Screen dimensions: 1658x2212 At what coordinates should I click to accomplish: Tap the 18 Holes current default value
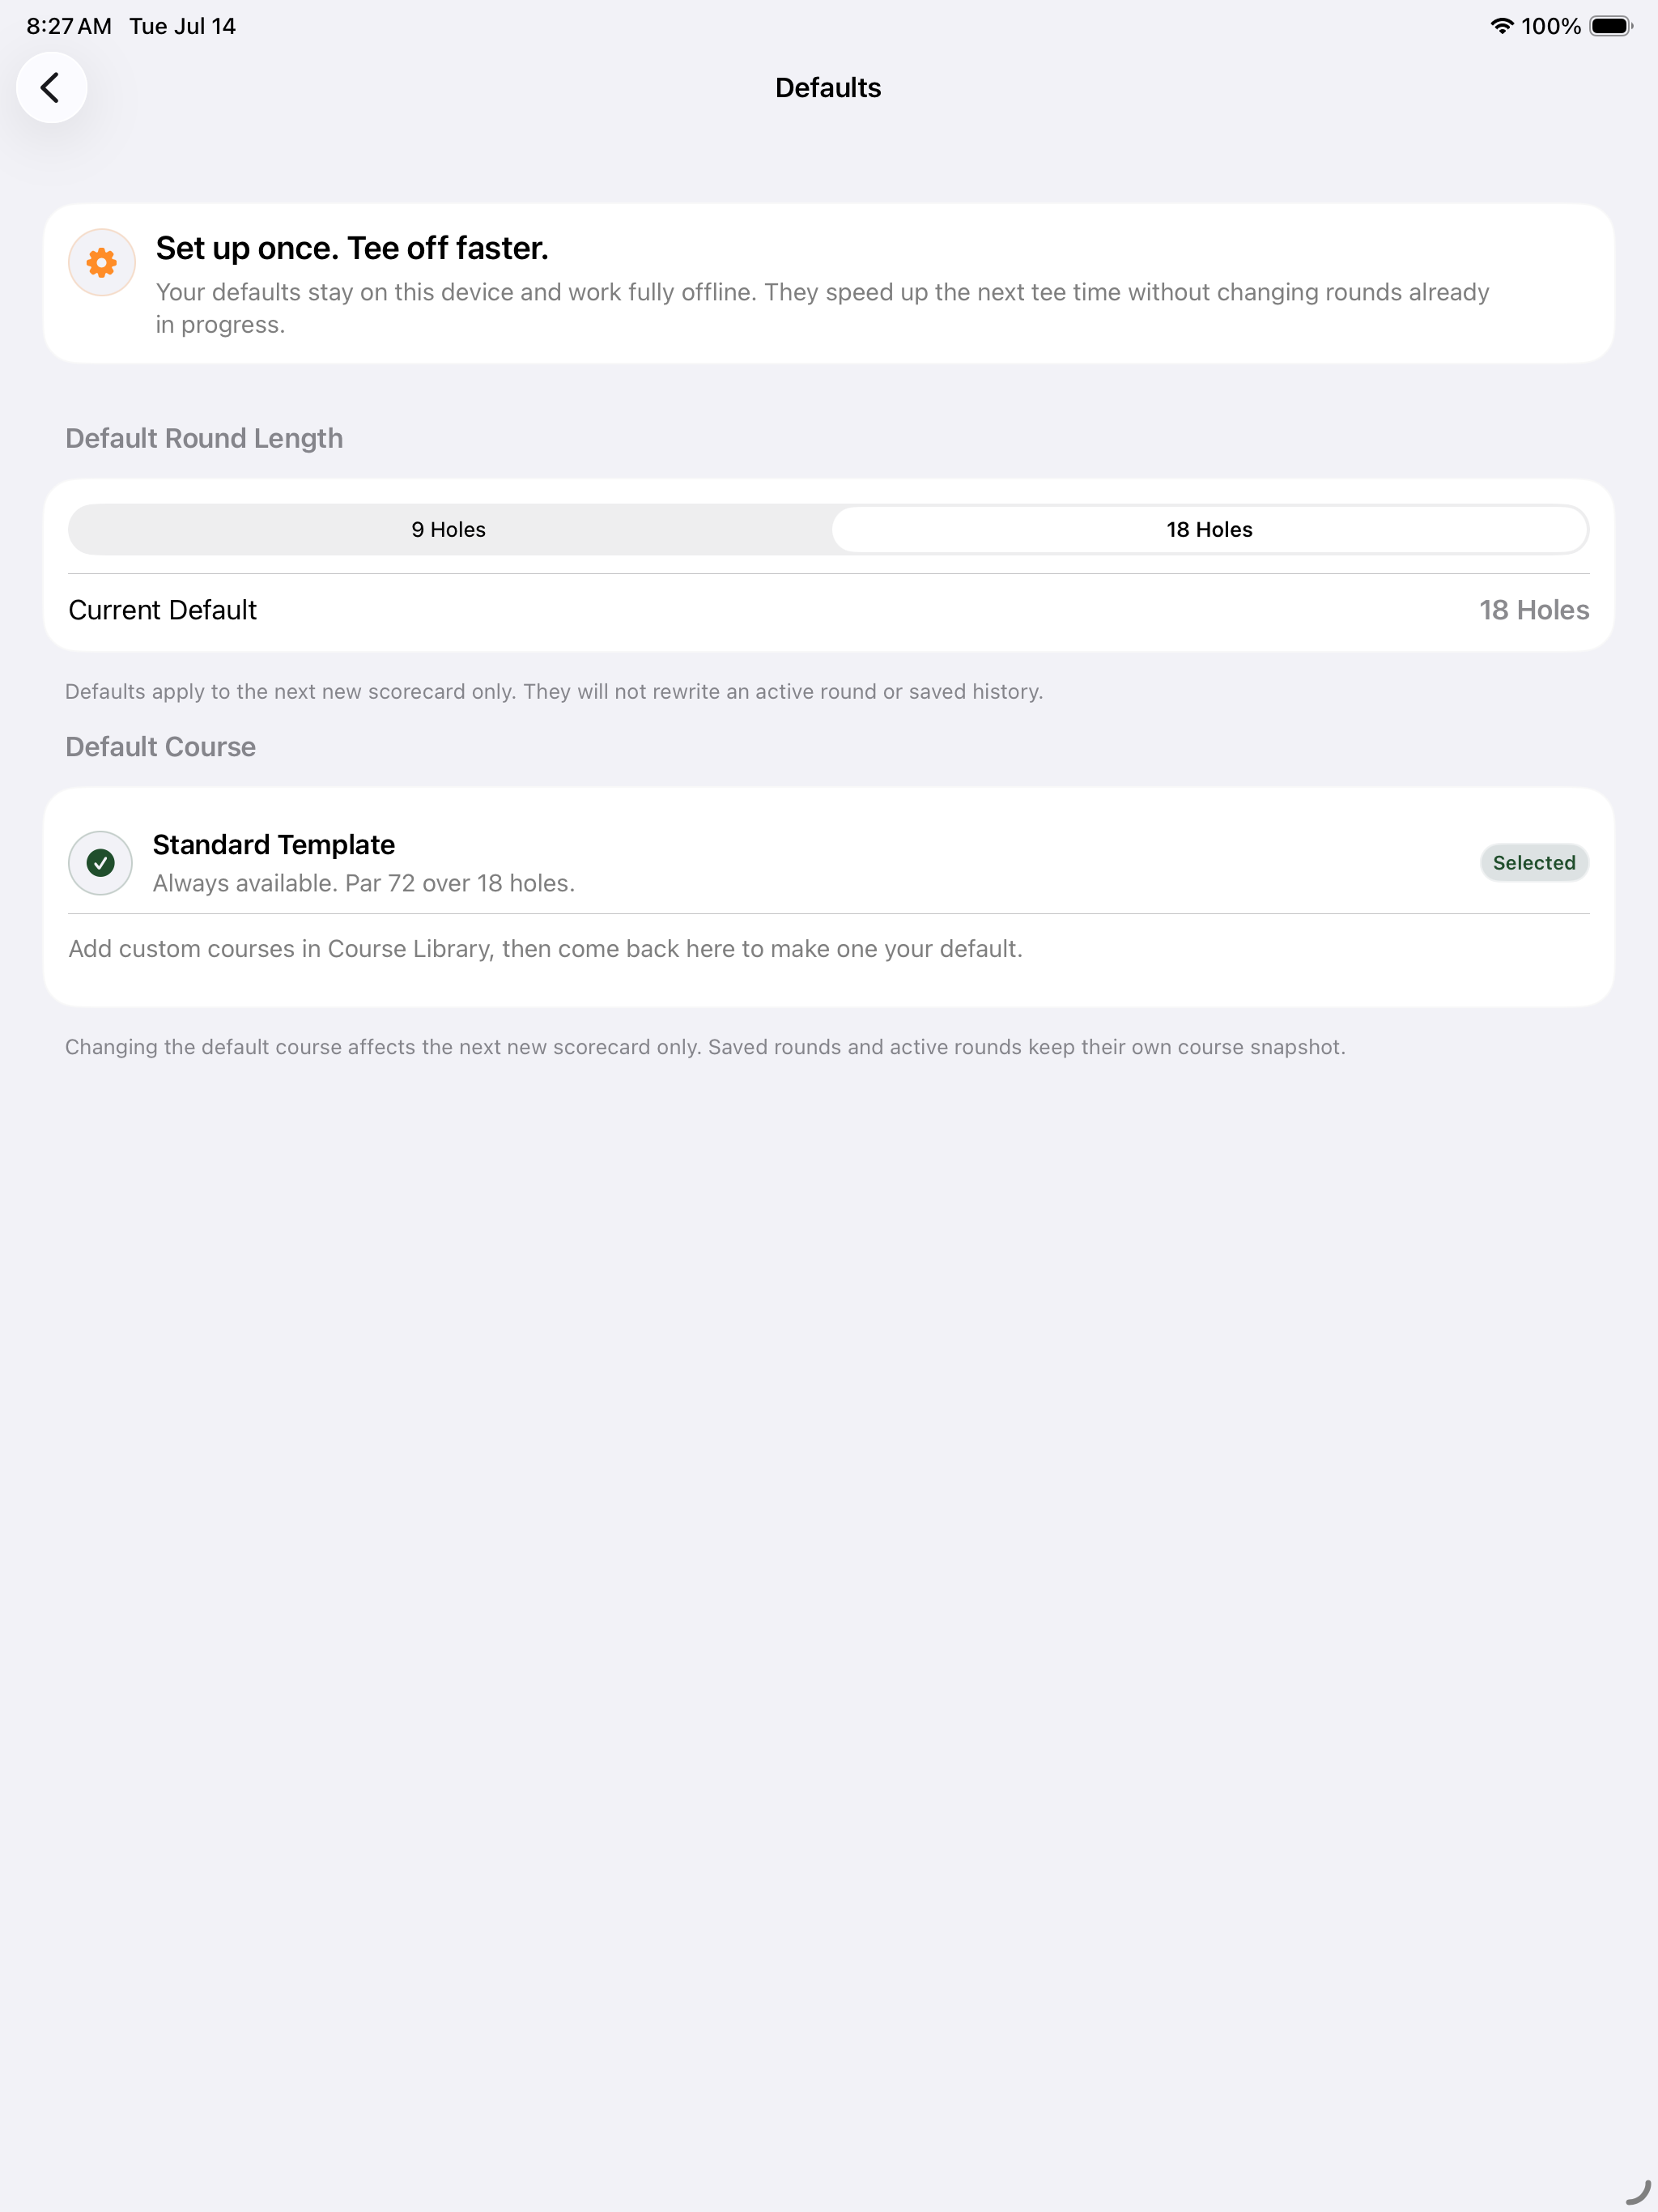[x=1534, y=610]
